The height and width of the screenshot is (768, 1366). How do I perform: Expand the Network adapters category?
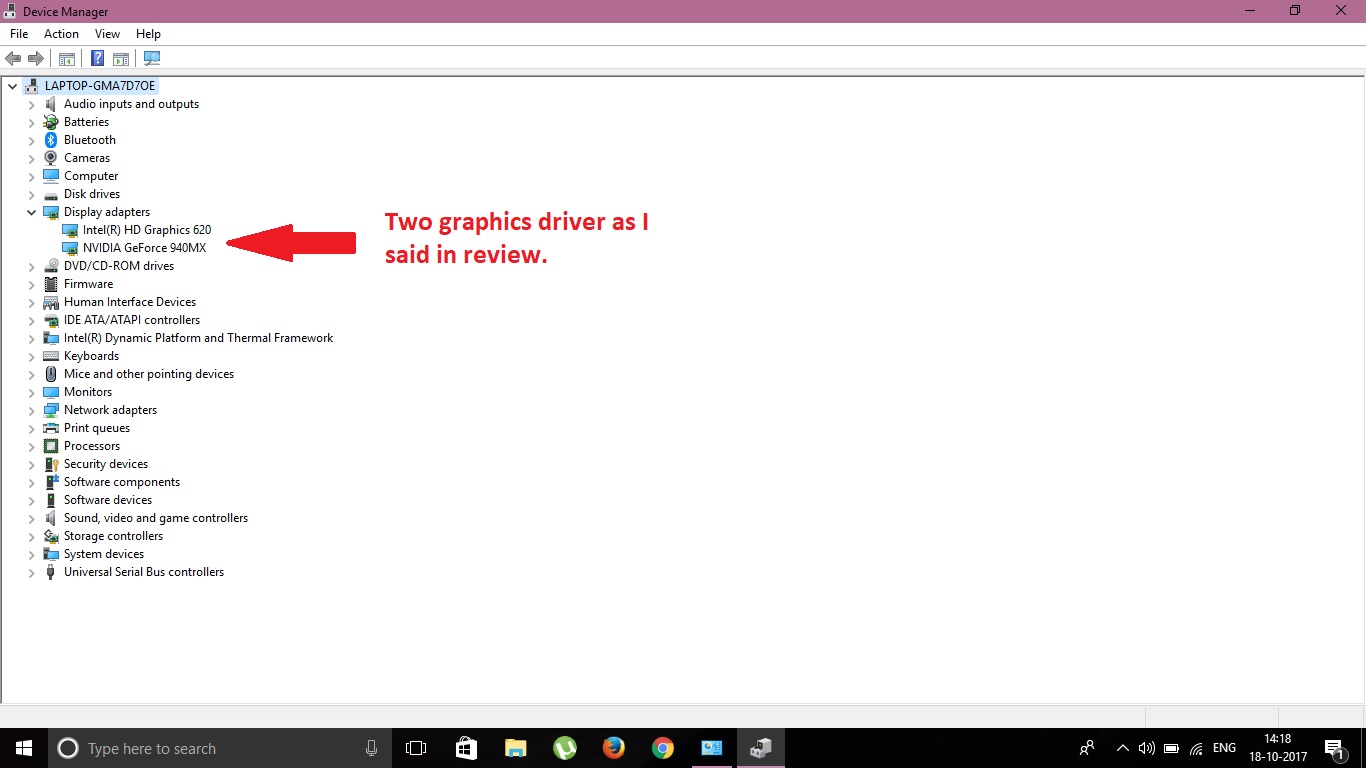31,410
